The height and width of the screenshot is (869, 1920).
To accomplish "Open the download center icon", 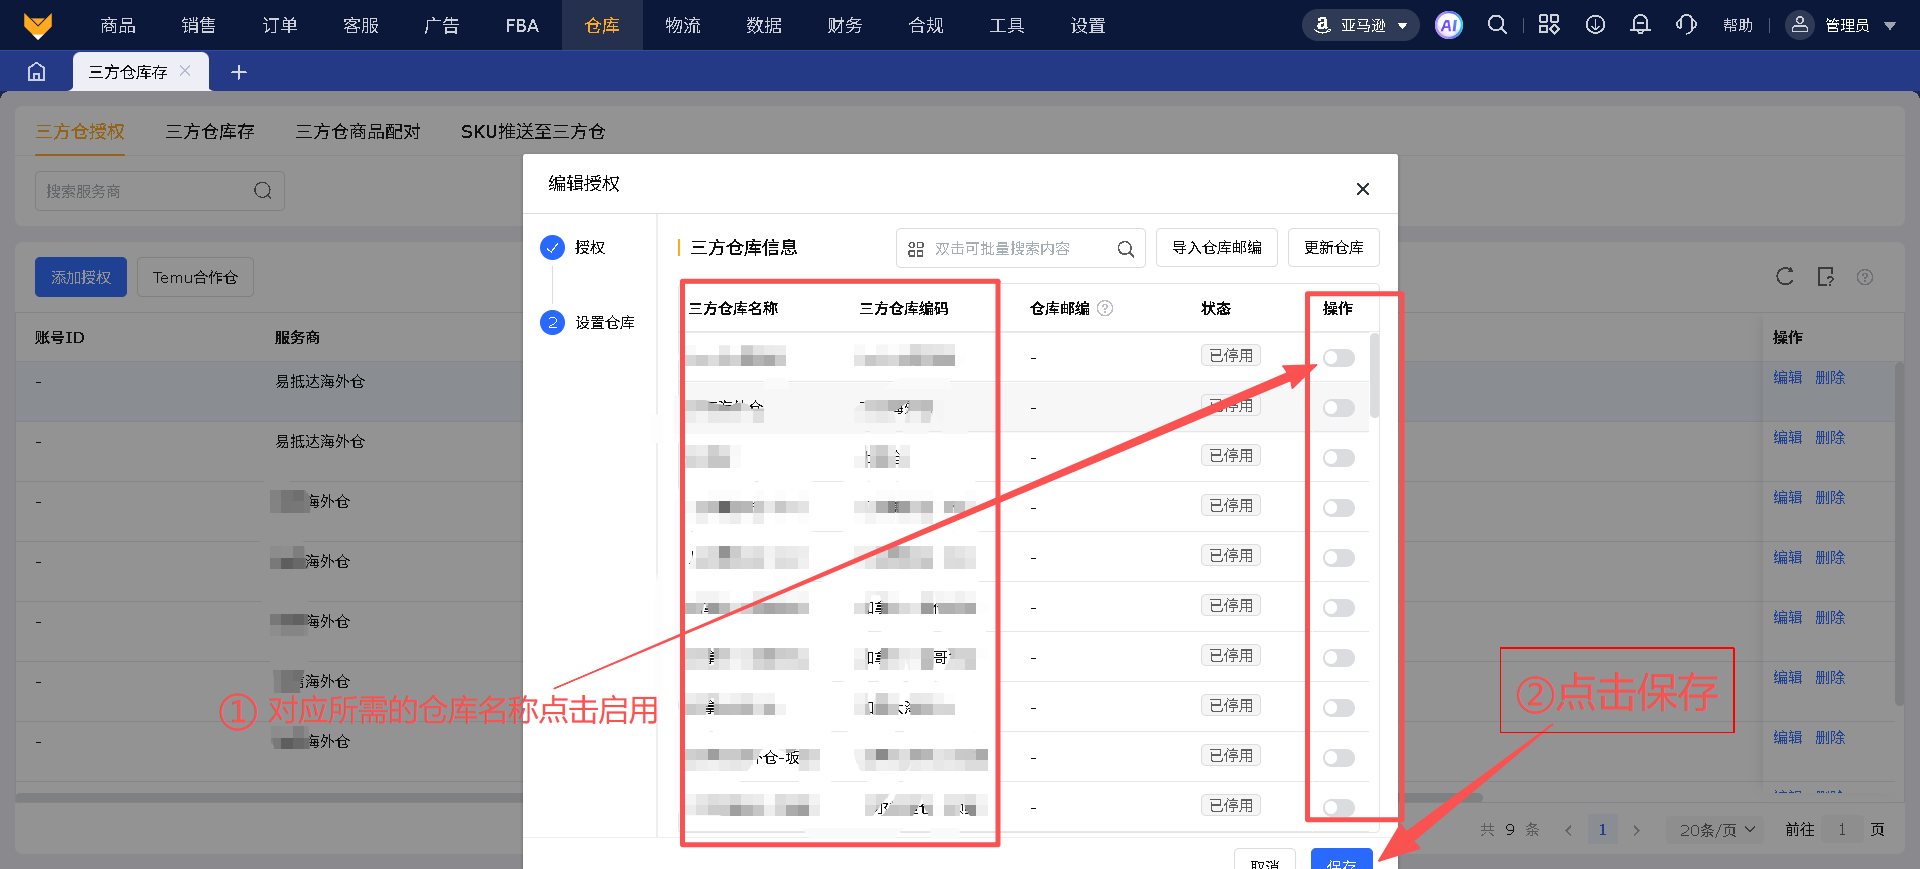I will click(x=1595, y=25).
